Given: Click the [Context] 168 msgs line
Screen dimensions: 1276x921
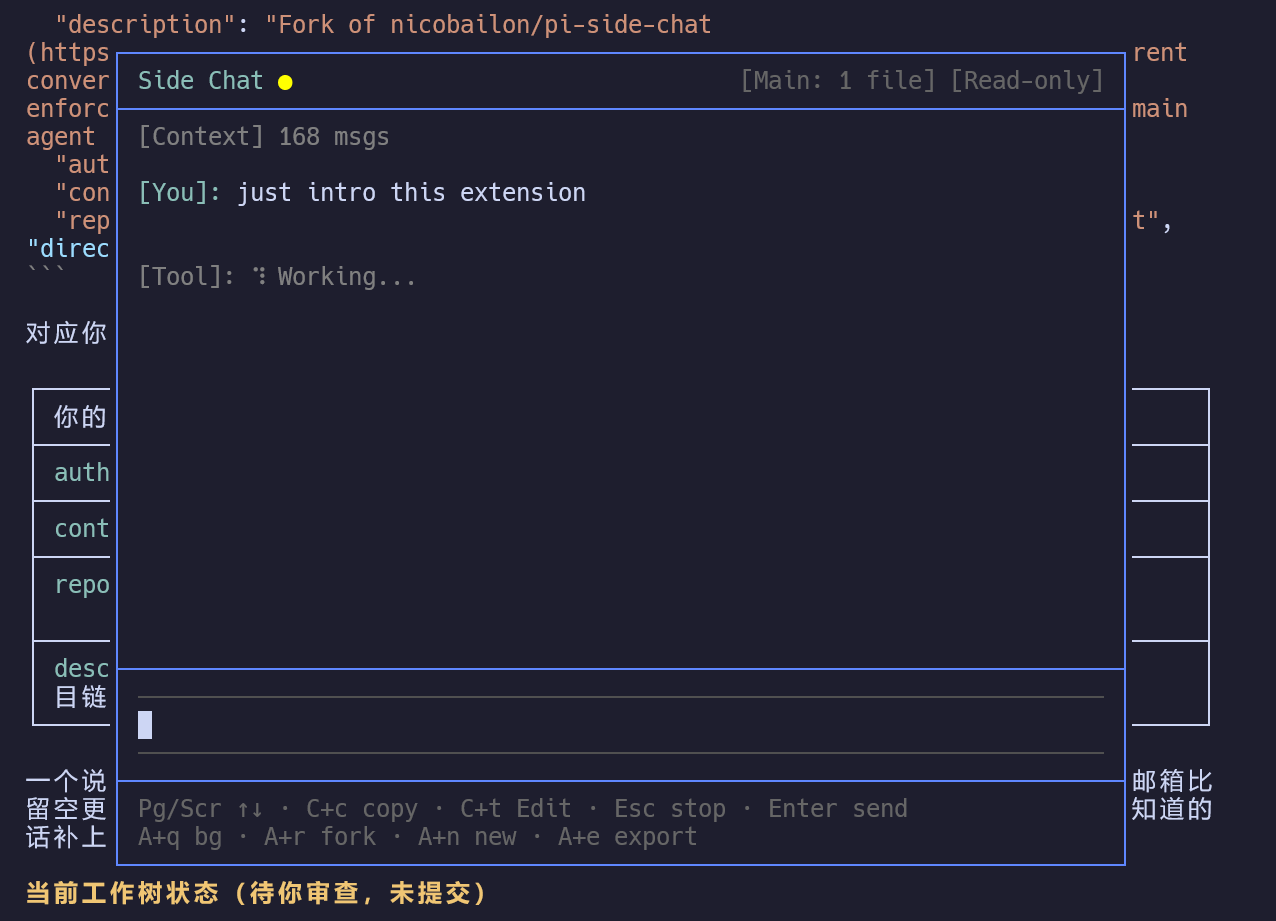Looking at the screenshot, I should pyautogui.click(x=264, y=137).
